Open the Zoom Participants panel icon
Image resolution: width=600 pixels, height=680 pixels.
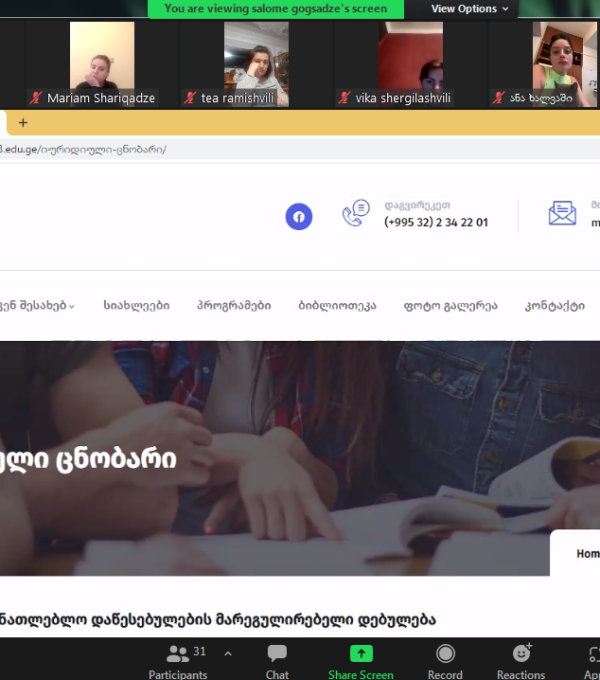[177, 654]
